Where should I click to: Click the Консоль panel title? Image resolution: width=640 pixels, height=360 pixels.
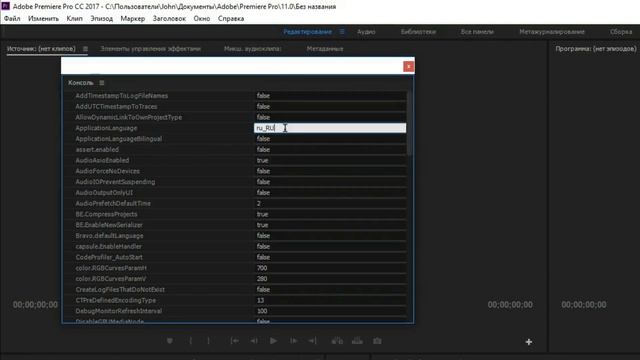(x=81, y=83)
